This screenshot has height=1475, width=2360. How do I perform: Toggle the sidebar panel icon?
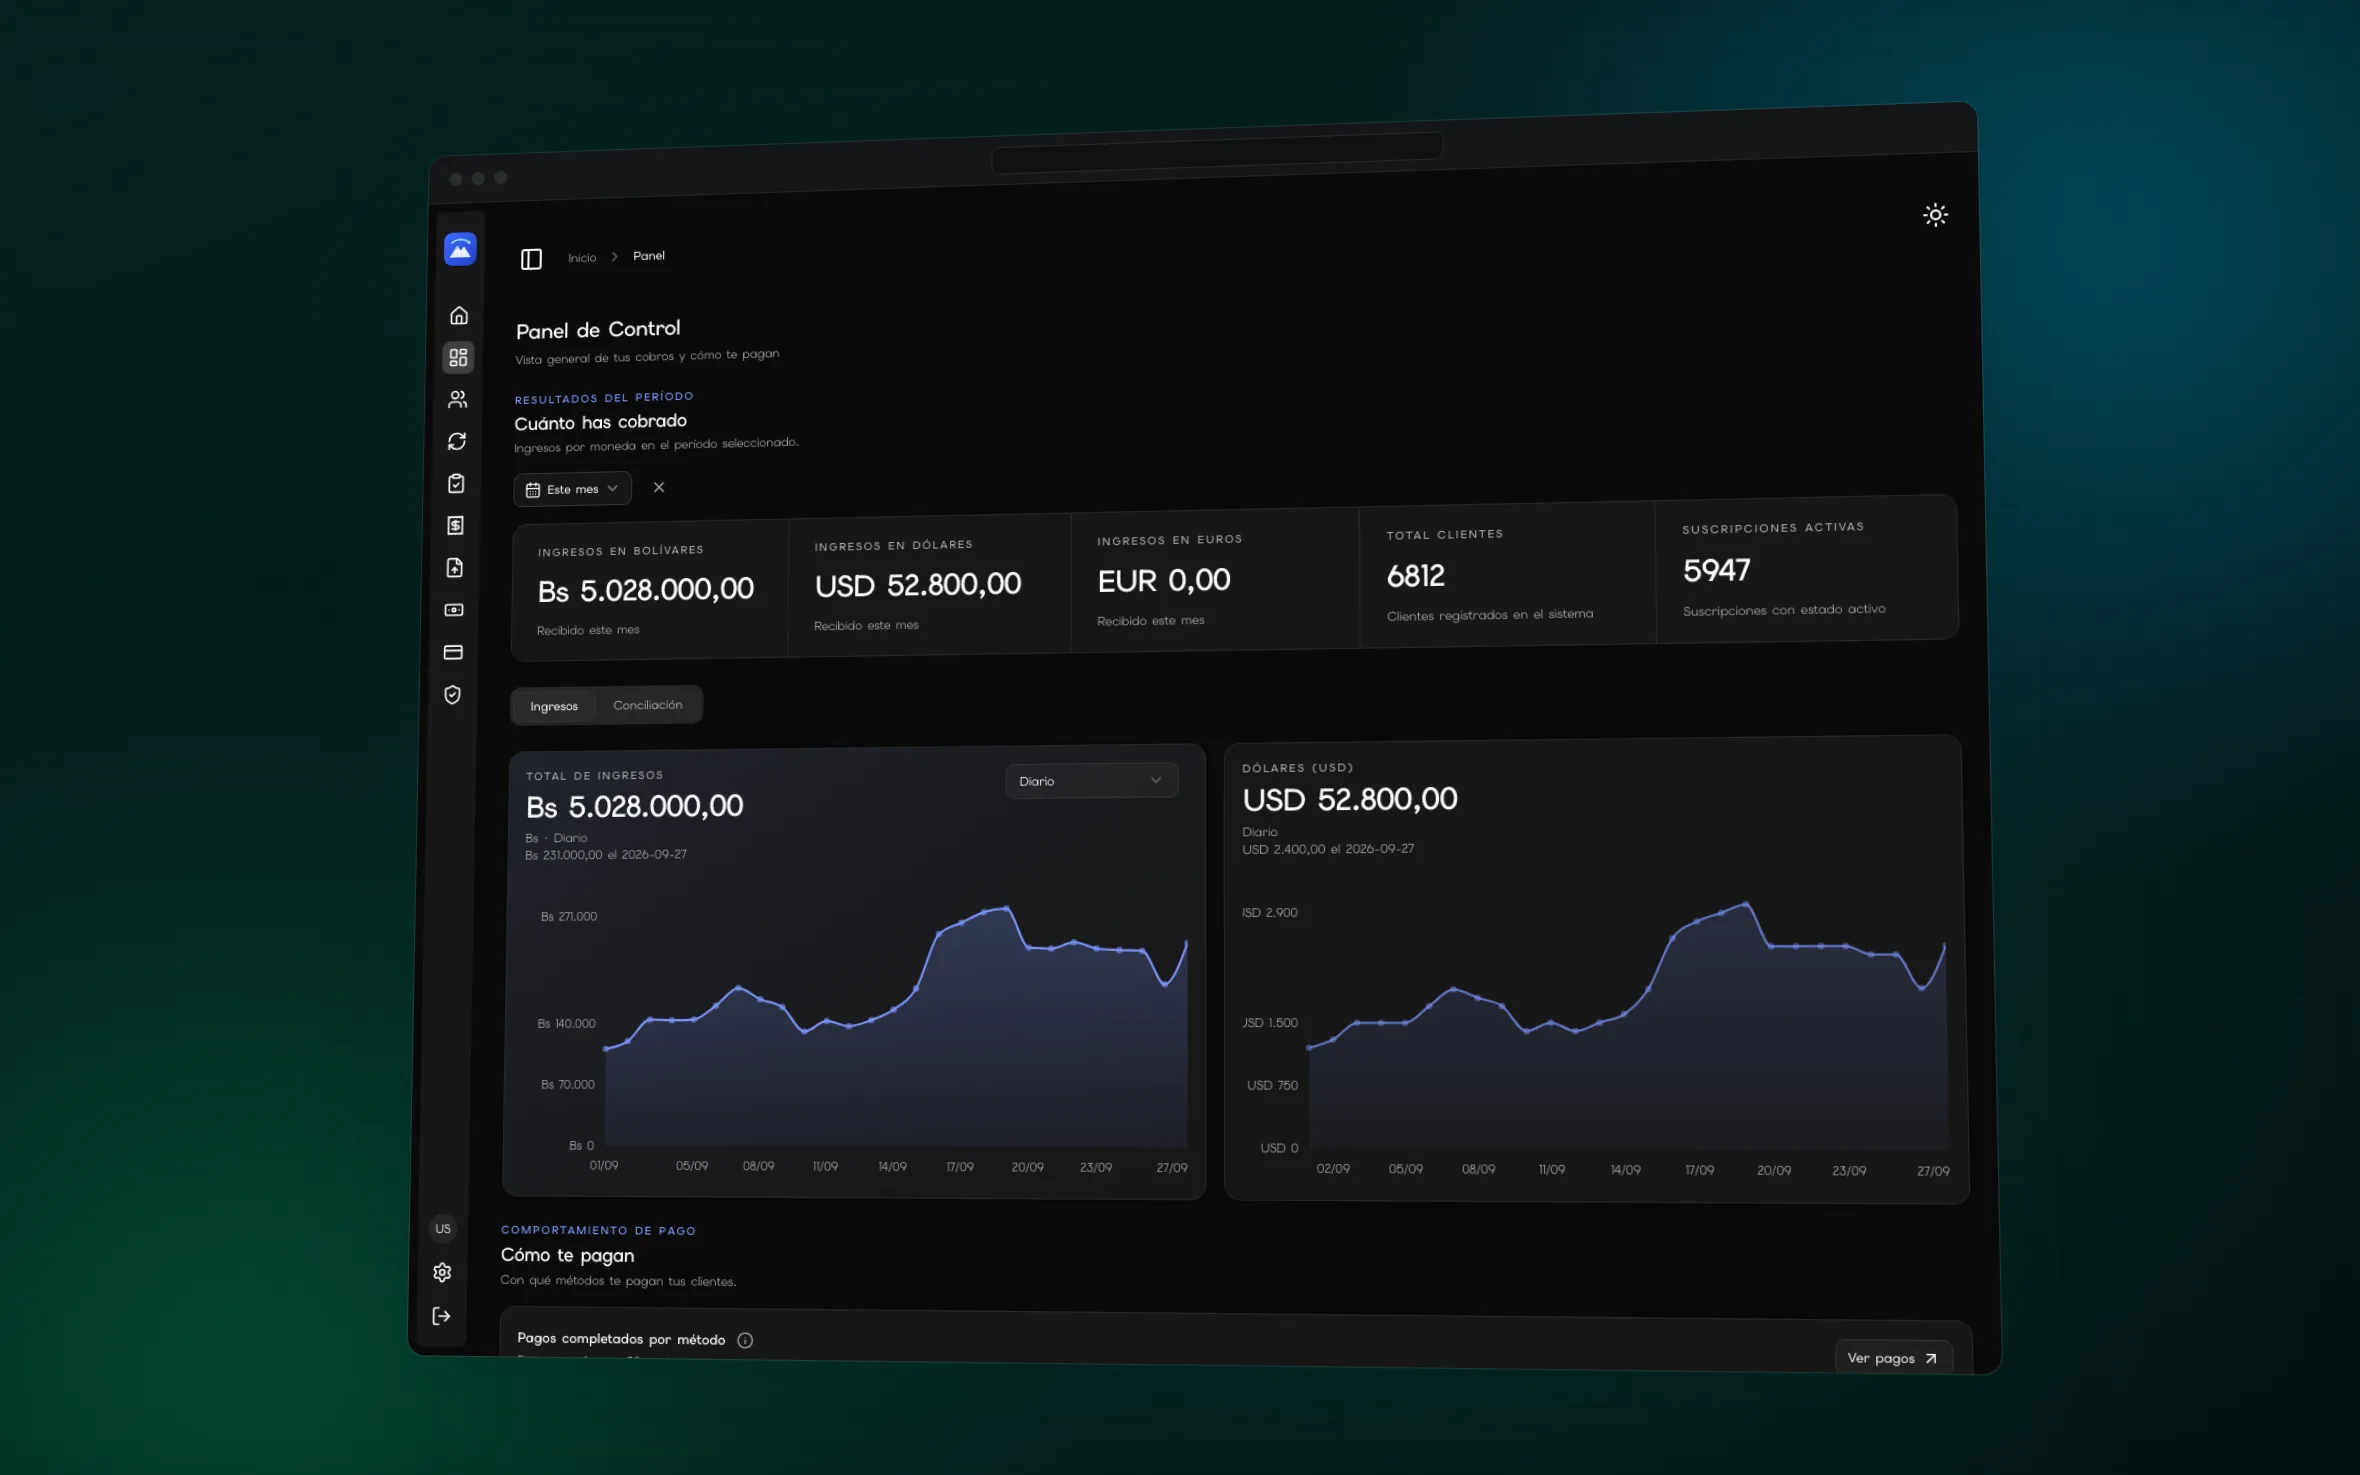531,260
